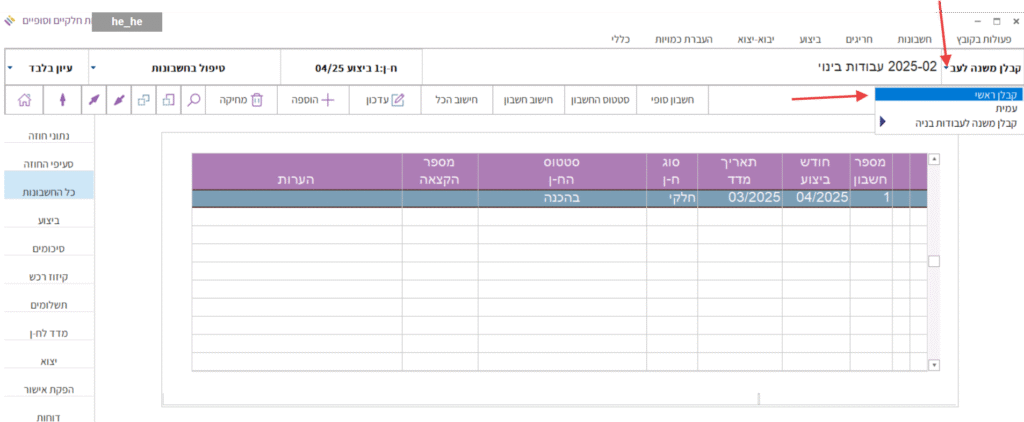This screenshot has height=422, width=1024.
Task: Open the קבלן משנה contractor type dropdown
Action: (946, 68)
